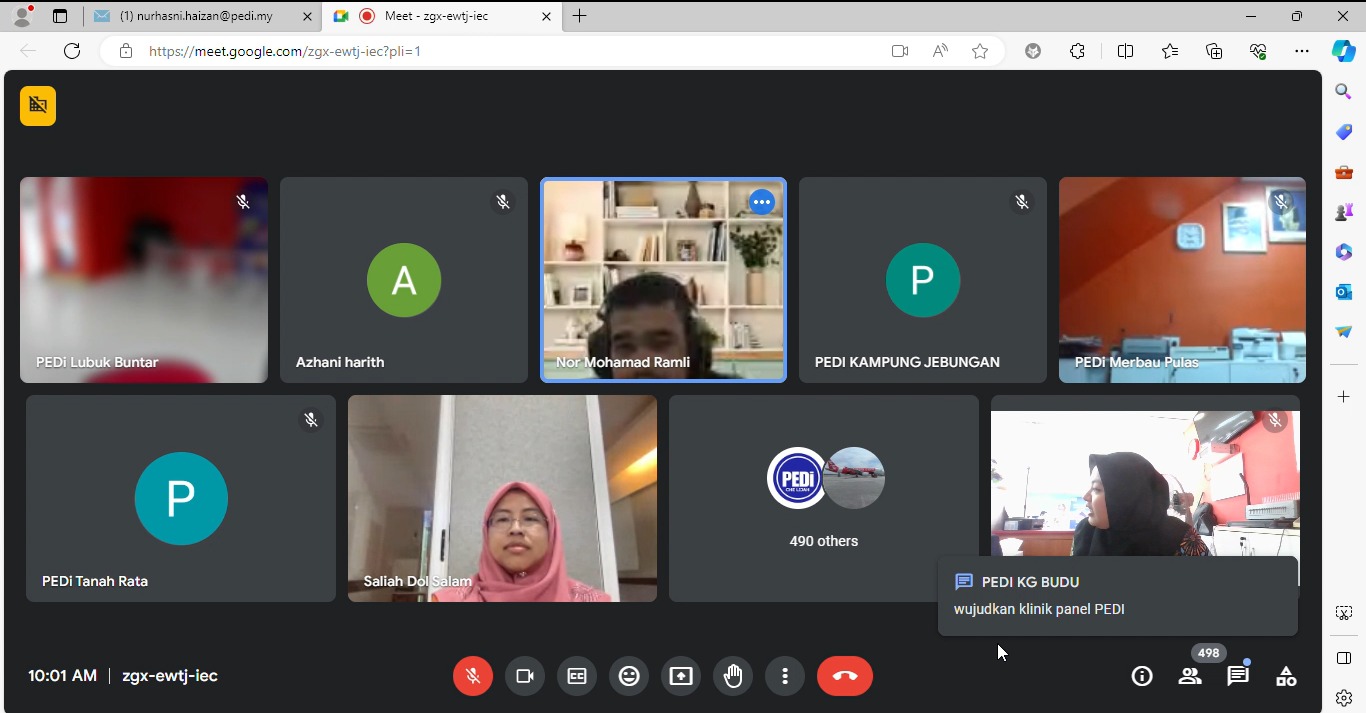Select the Azhani harith participant tile
The width and height of the screenshot is (1366, 713).
click(x=404, y=280)
